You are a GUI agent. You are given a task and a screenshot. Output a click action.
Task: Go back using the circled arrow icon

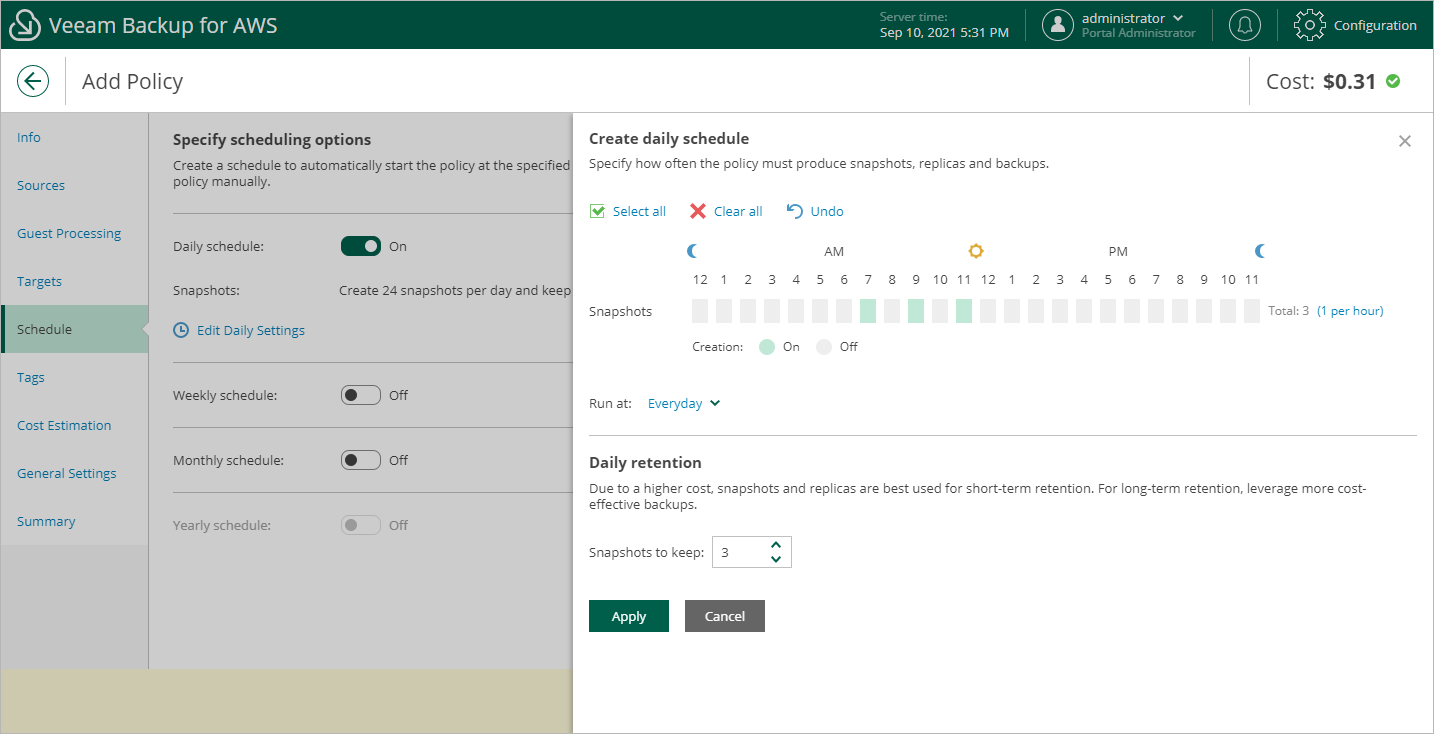point(33,81)
